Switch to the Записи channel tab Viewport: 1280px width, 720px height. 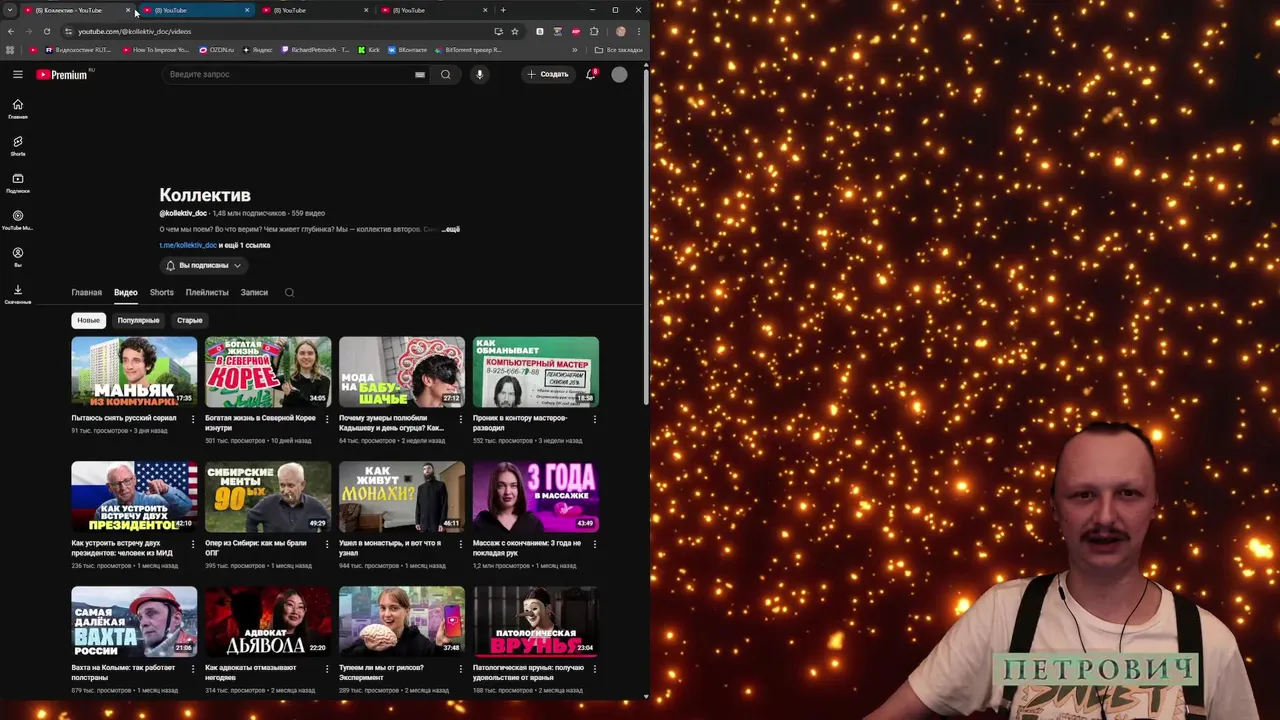(x=254, y=293)
